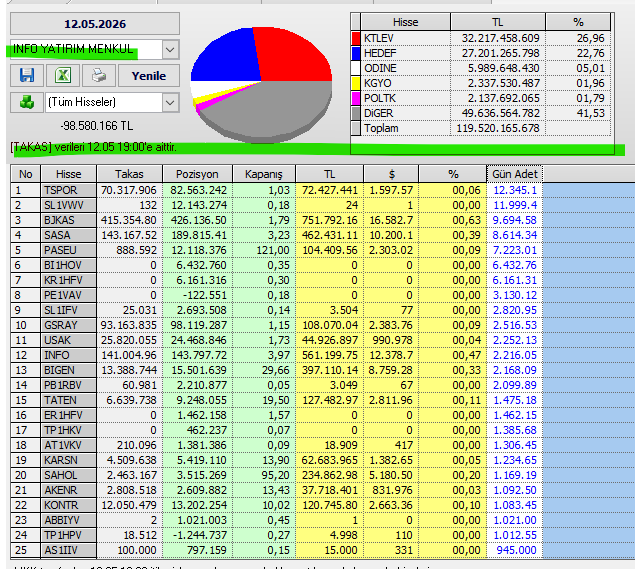This screenshot has height=569, width=635.
Task: Click the KTLEV name in summary table
Action: (379, 38)
